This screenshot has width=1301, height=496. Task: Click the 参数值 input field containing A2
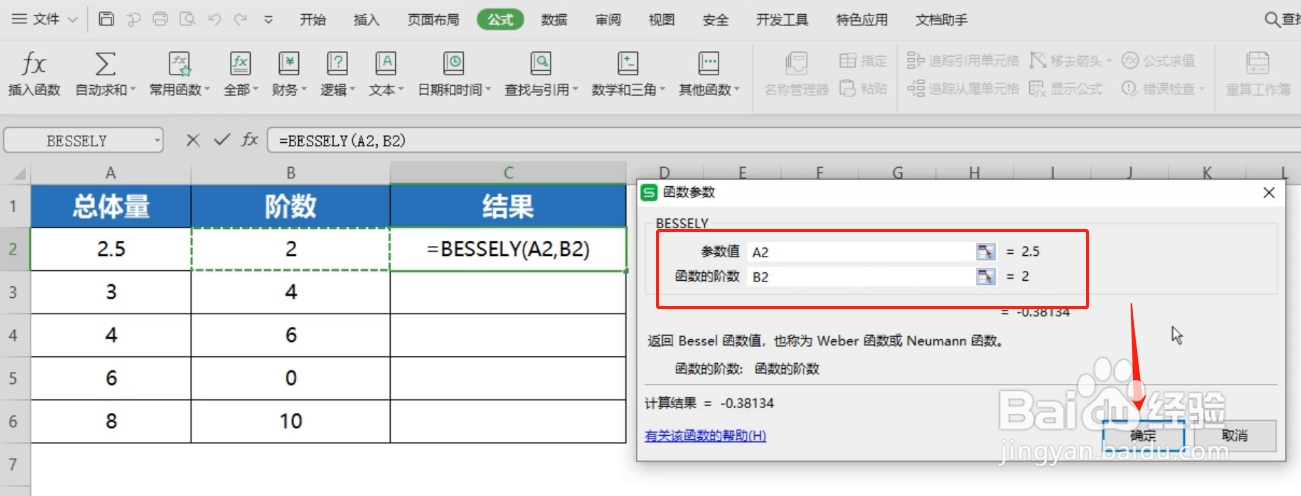[x=860, y=251]
